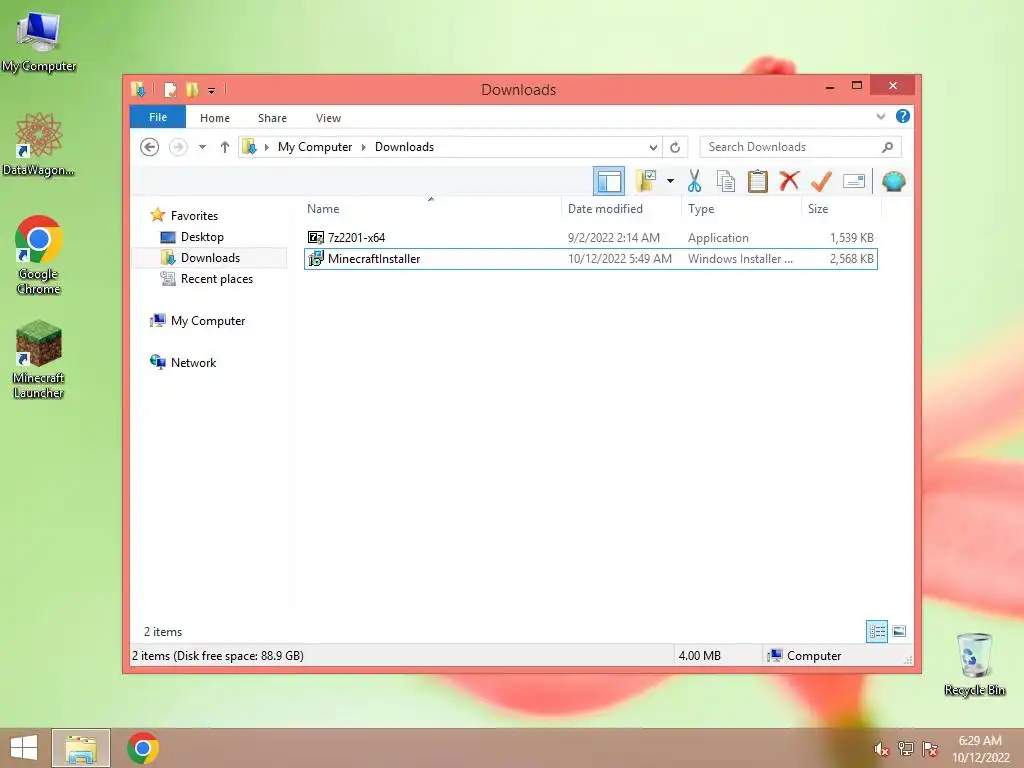The height and width of the screenshot is (768, 1024).
Task: Click the blue shell globe icon
Action: pyautogui.click(x=893, y=181)
